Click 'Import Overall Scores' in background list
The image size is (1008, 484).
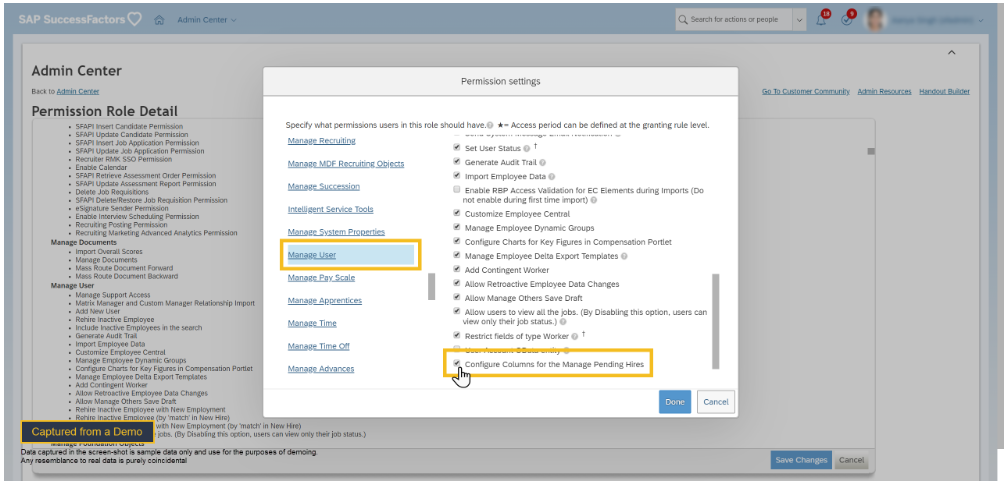107,252
